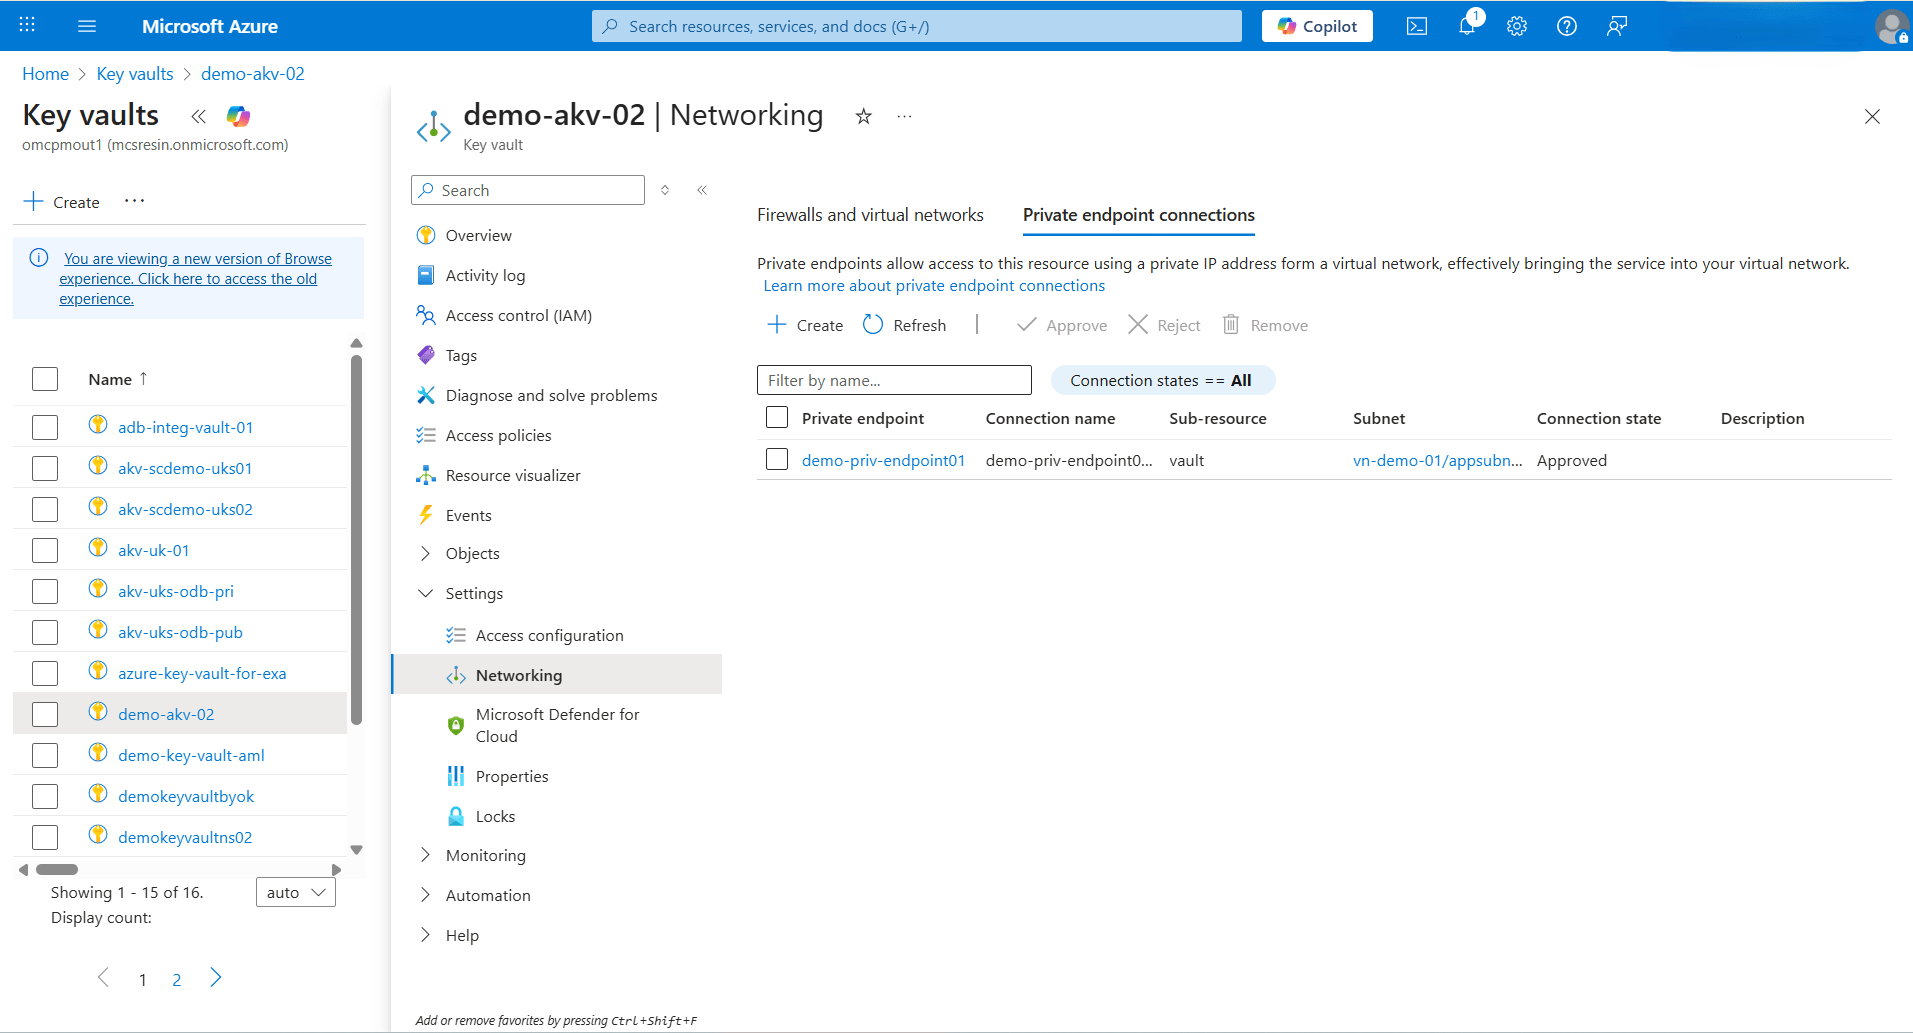Select all private endpoints via header checkbox
Screen dimensions: 1913x1033
pos(777,417)
